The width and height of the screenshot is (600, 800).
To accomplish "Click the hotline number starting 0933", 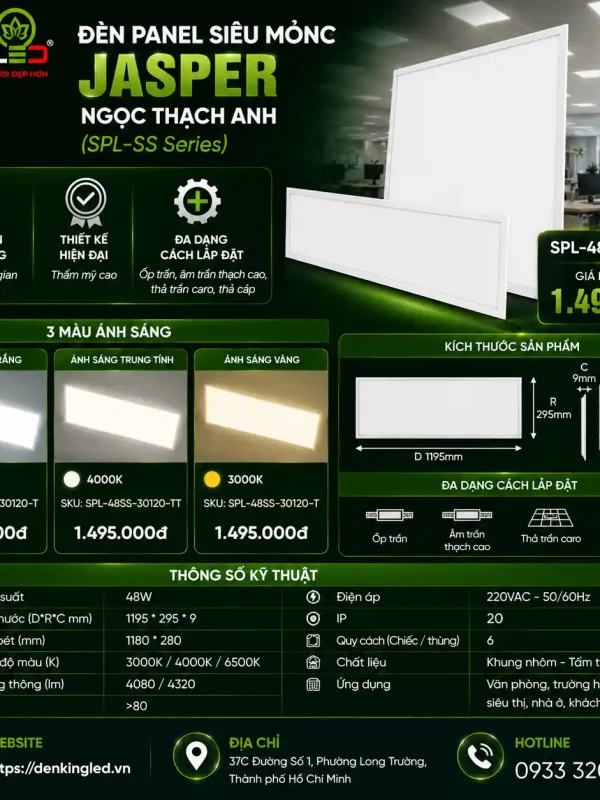I will tap(557, 770).
